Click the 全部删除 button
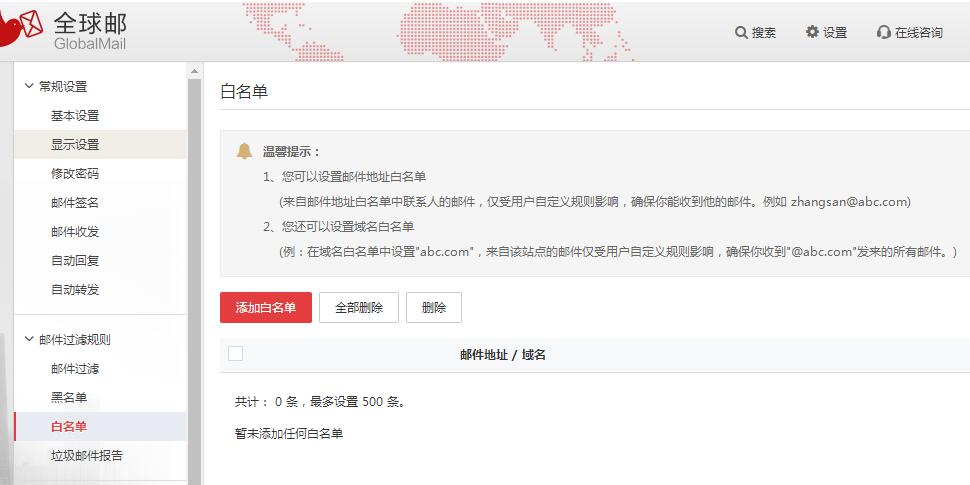 click(359, 308)
